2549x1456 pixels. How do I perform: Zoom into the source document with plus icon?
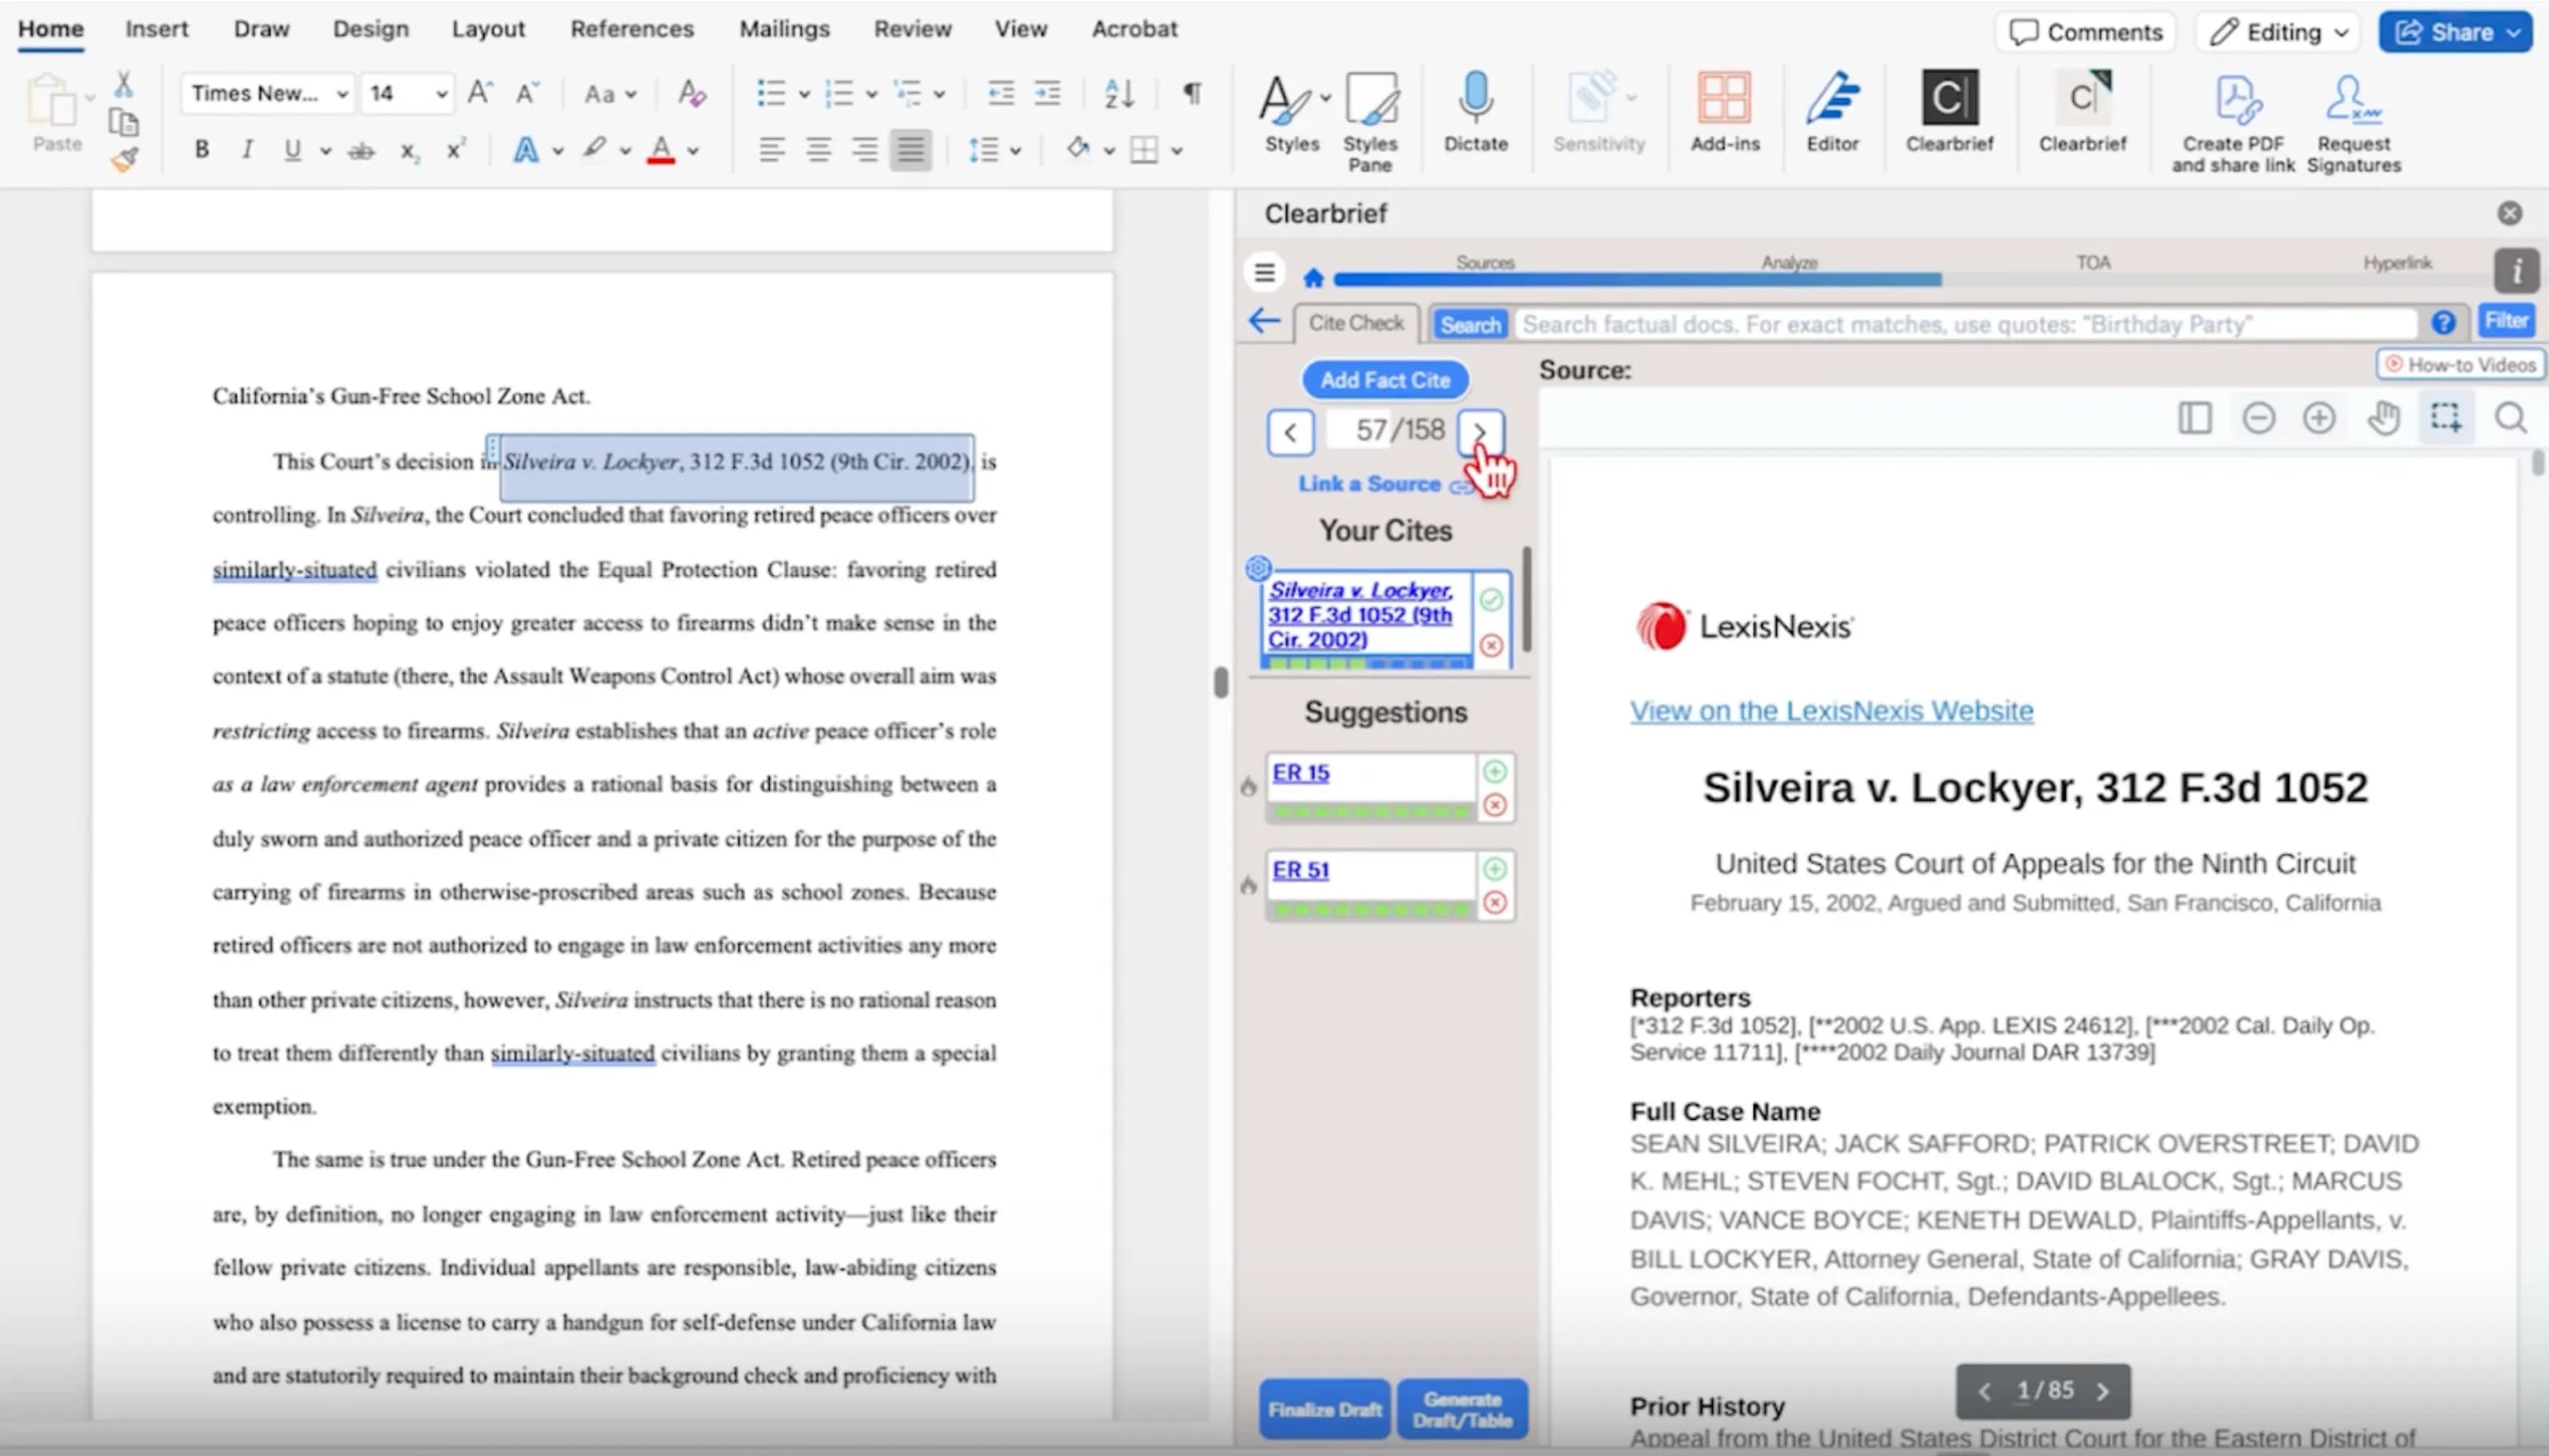[x=2321, y=417]
